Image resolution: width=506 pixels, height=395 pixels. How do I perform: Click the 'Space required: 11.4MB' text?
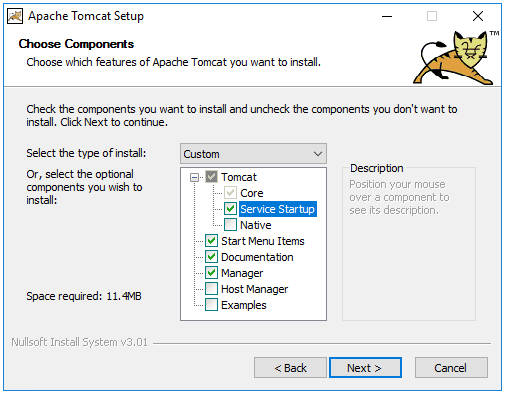[84, 296]
